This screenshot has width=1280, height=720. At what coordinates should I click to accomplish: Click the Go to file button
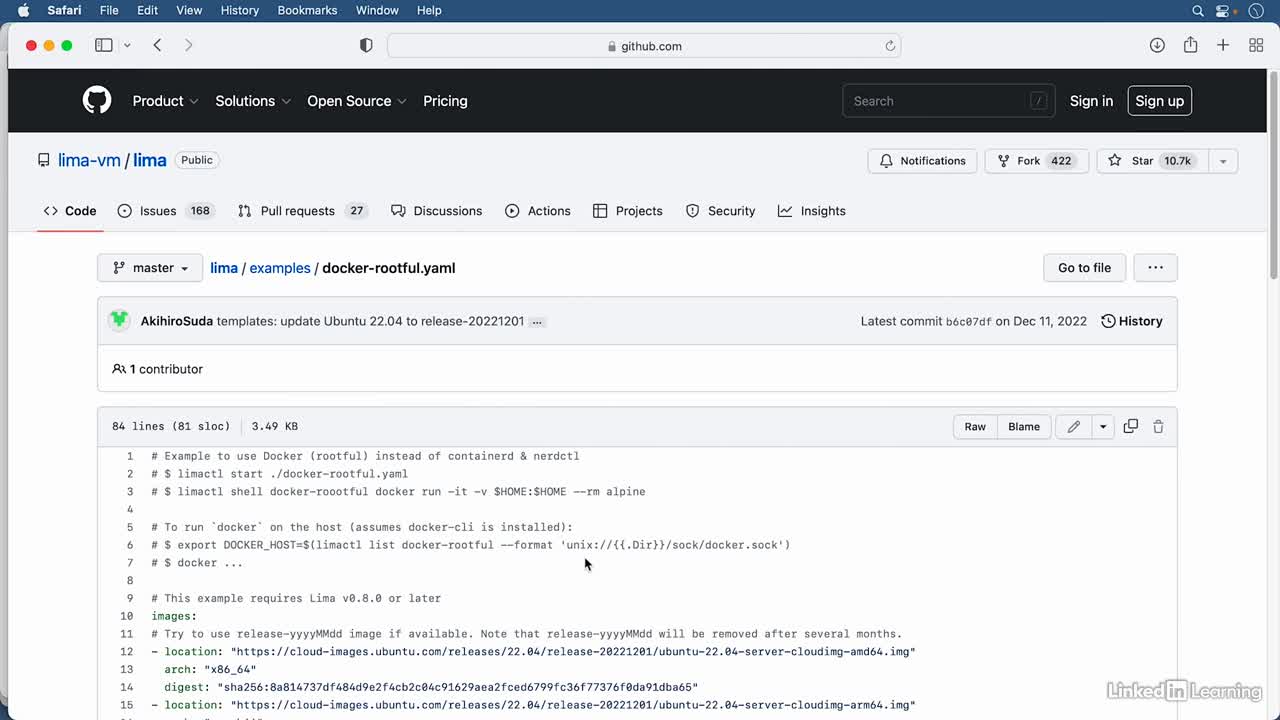1085,268
